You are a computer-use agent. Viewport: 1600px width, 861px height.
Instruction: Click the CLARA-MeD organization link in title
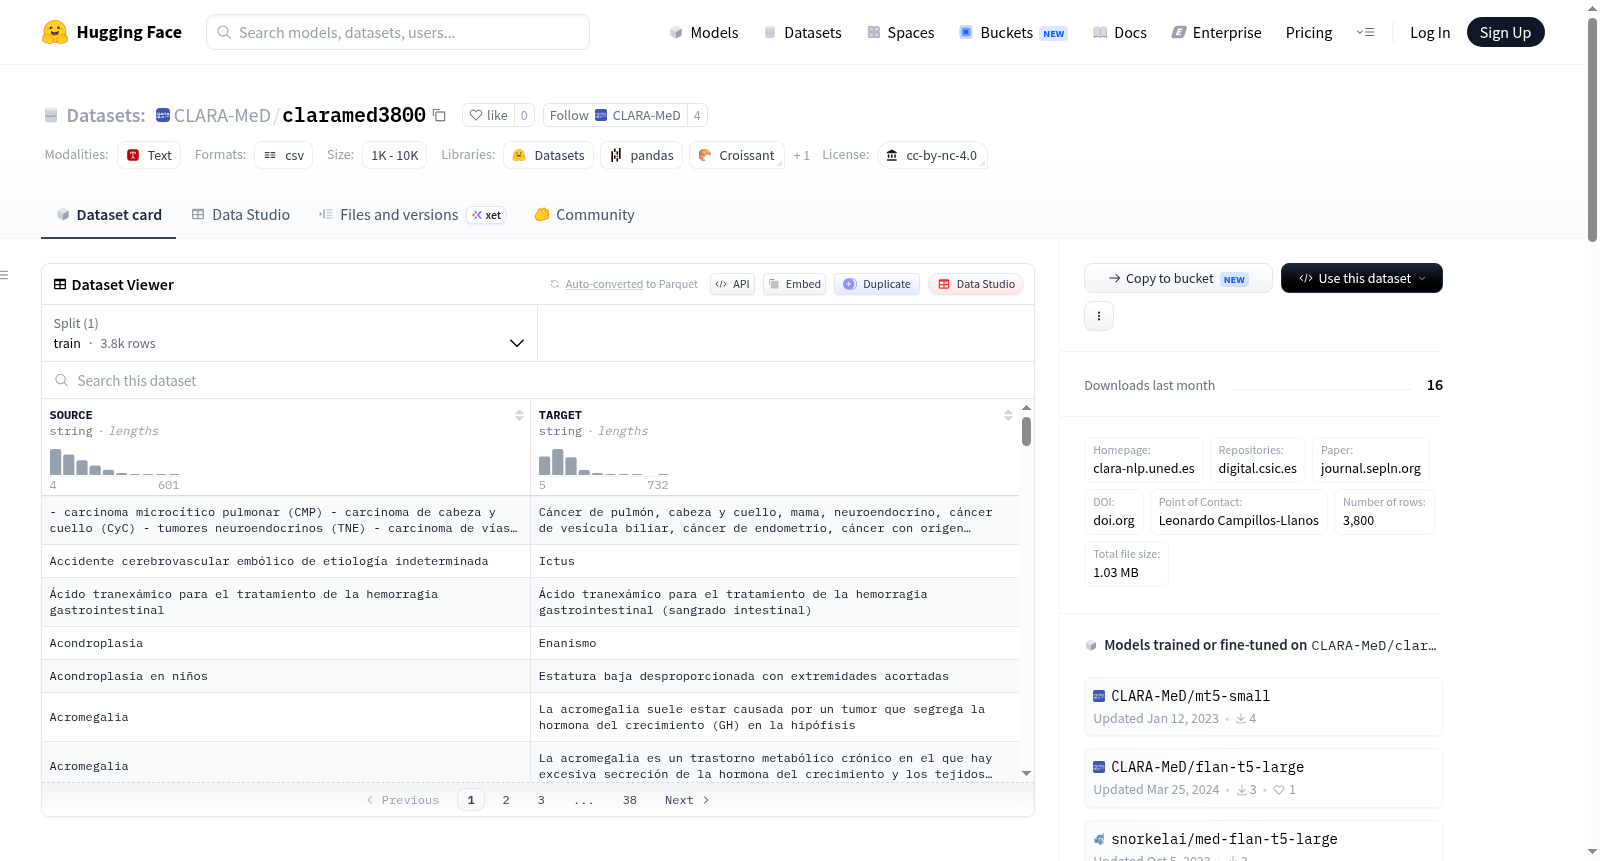[x=222, y=115]
